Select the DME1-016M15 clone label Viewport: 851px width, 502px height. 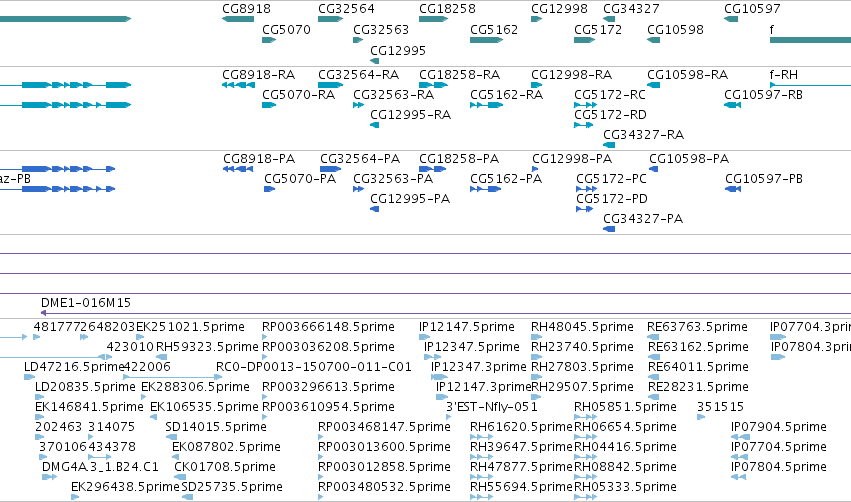(86, 302)
